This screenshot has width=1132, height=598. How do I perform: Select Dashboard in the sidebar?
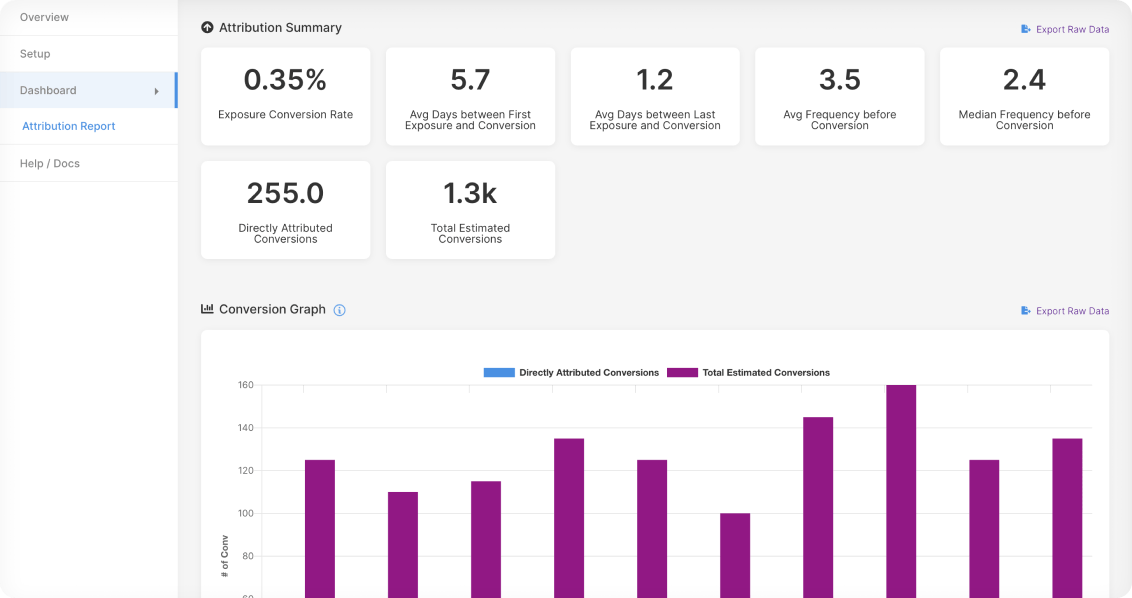(48, 90)
